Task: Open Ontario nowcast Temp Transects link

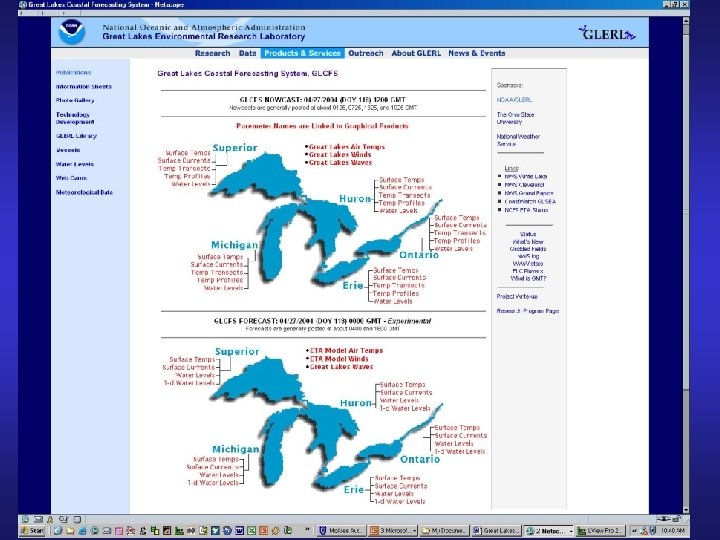Action: (x=460, y=233)
